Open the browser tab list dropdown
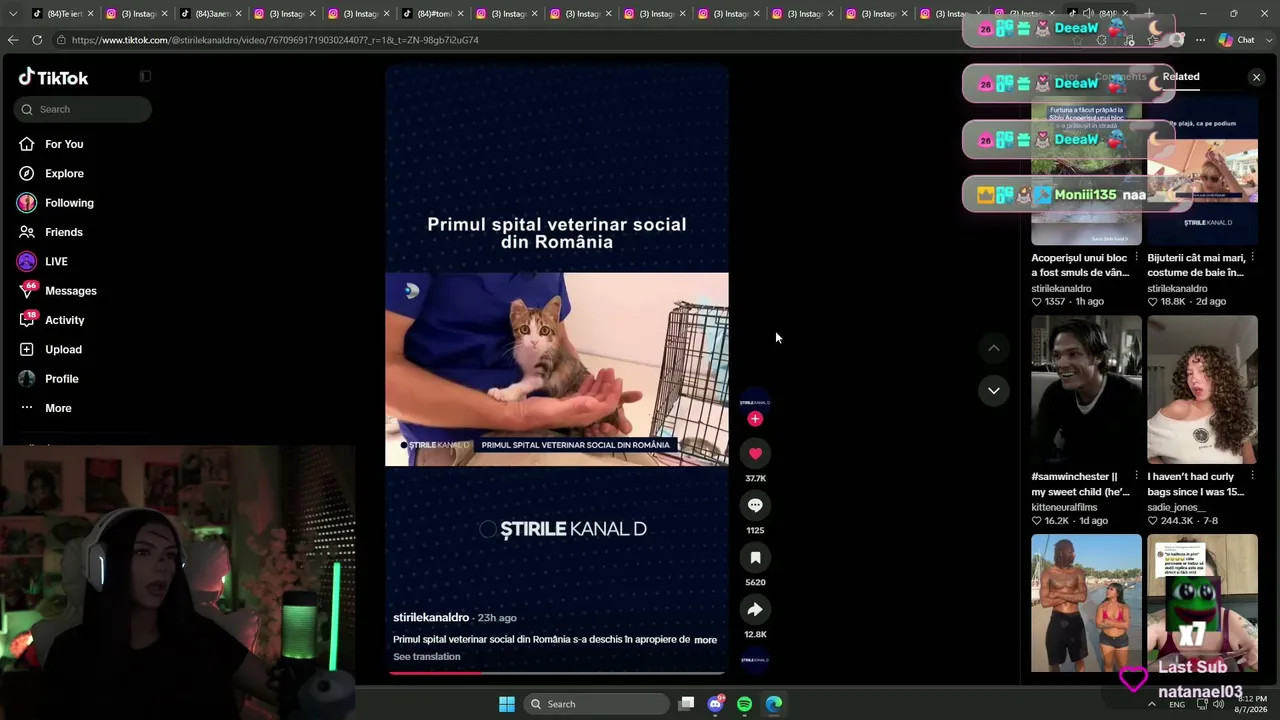Screen dimensions: 1280x720 [12, 14]
